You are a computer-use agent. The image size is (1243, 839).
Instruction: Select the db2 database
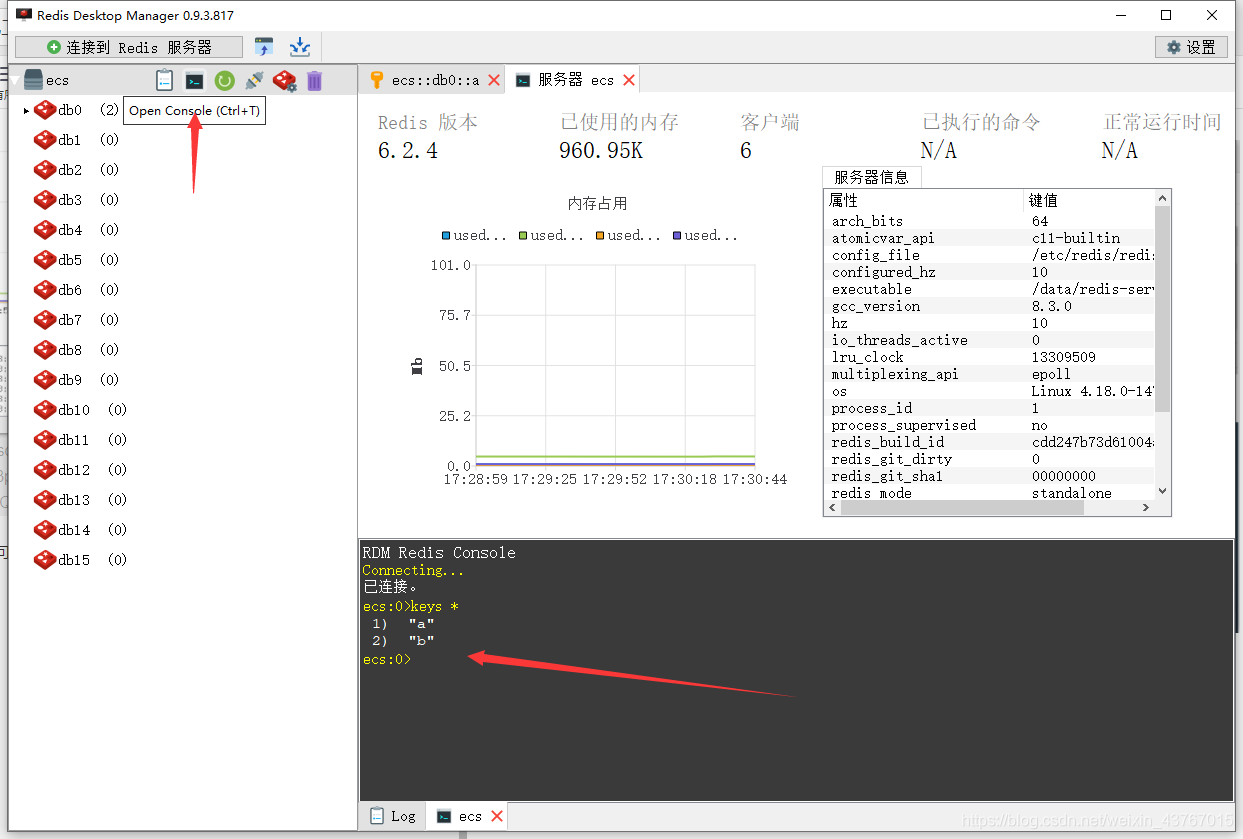point(70,170)
